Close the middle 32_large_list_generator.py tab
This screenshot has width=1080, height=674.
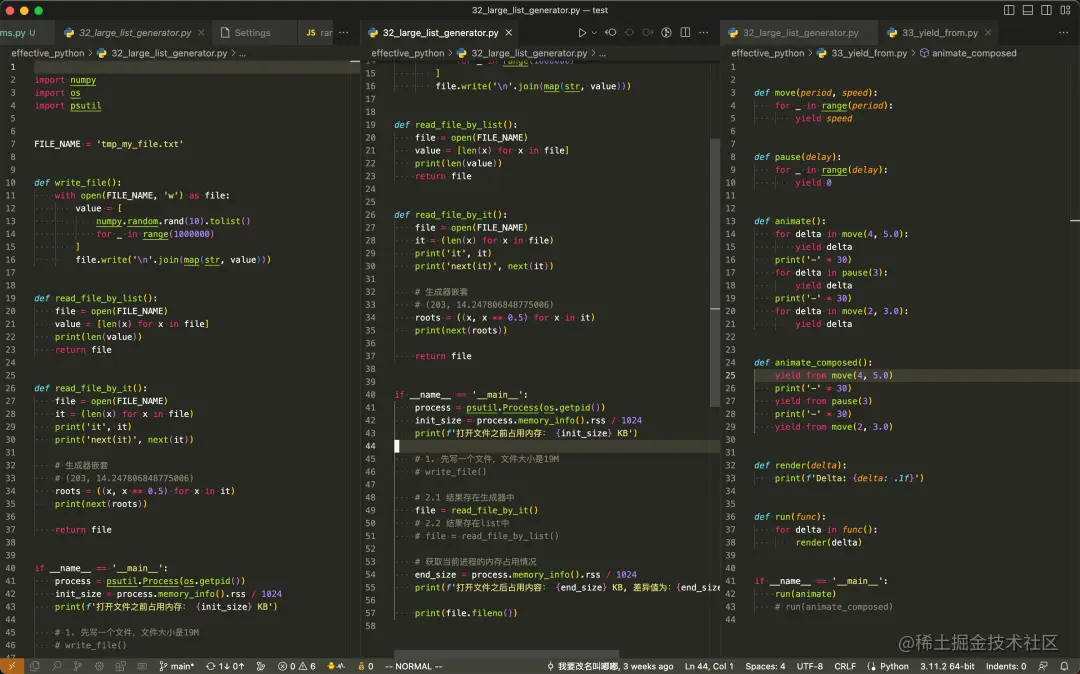pos(508,32)
